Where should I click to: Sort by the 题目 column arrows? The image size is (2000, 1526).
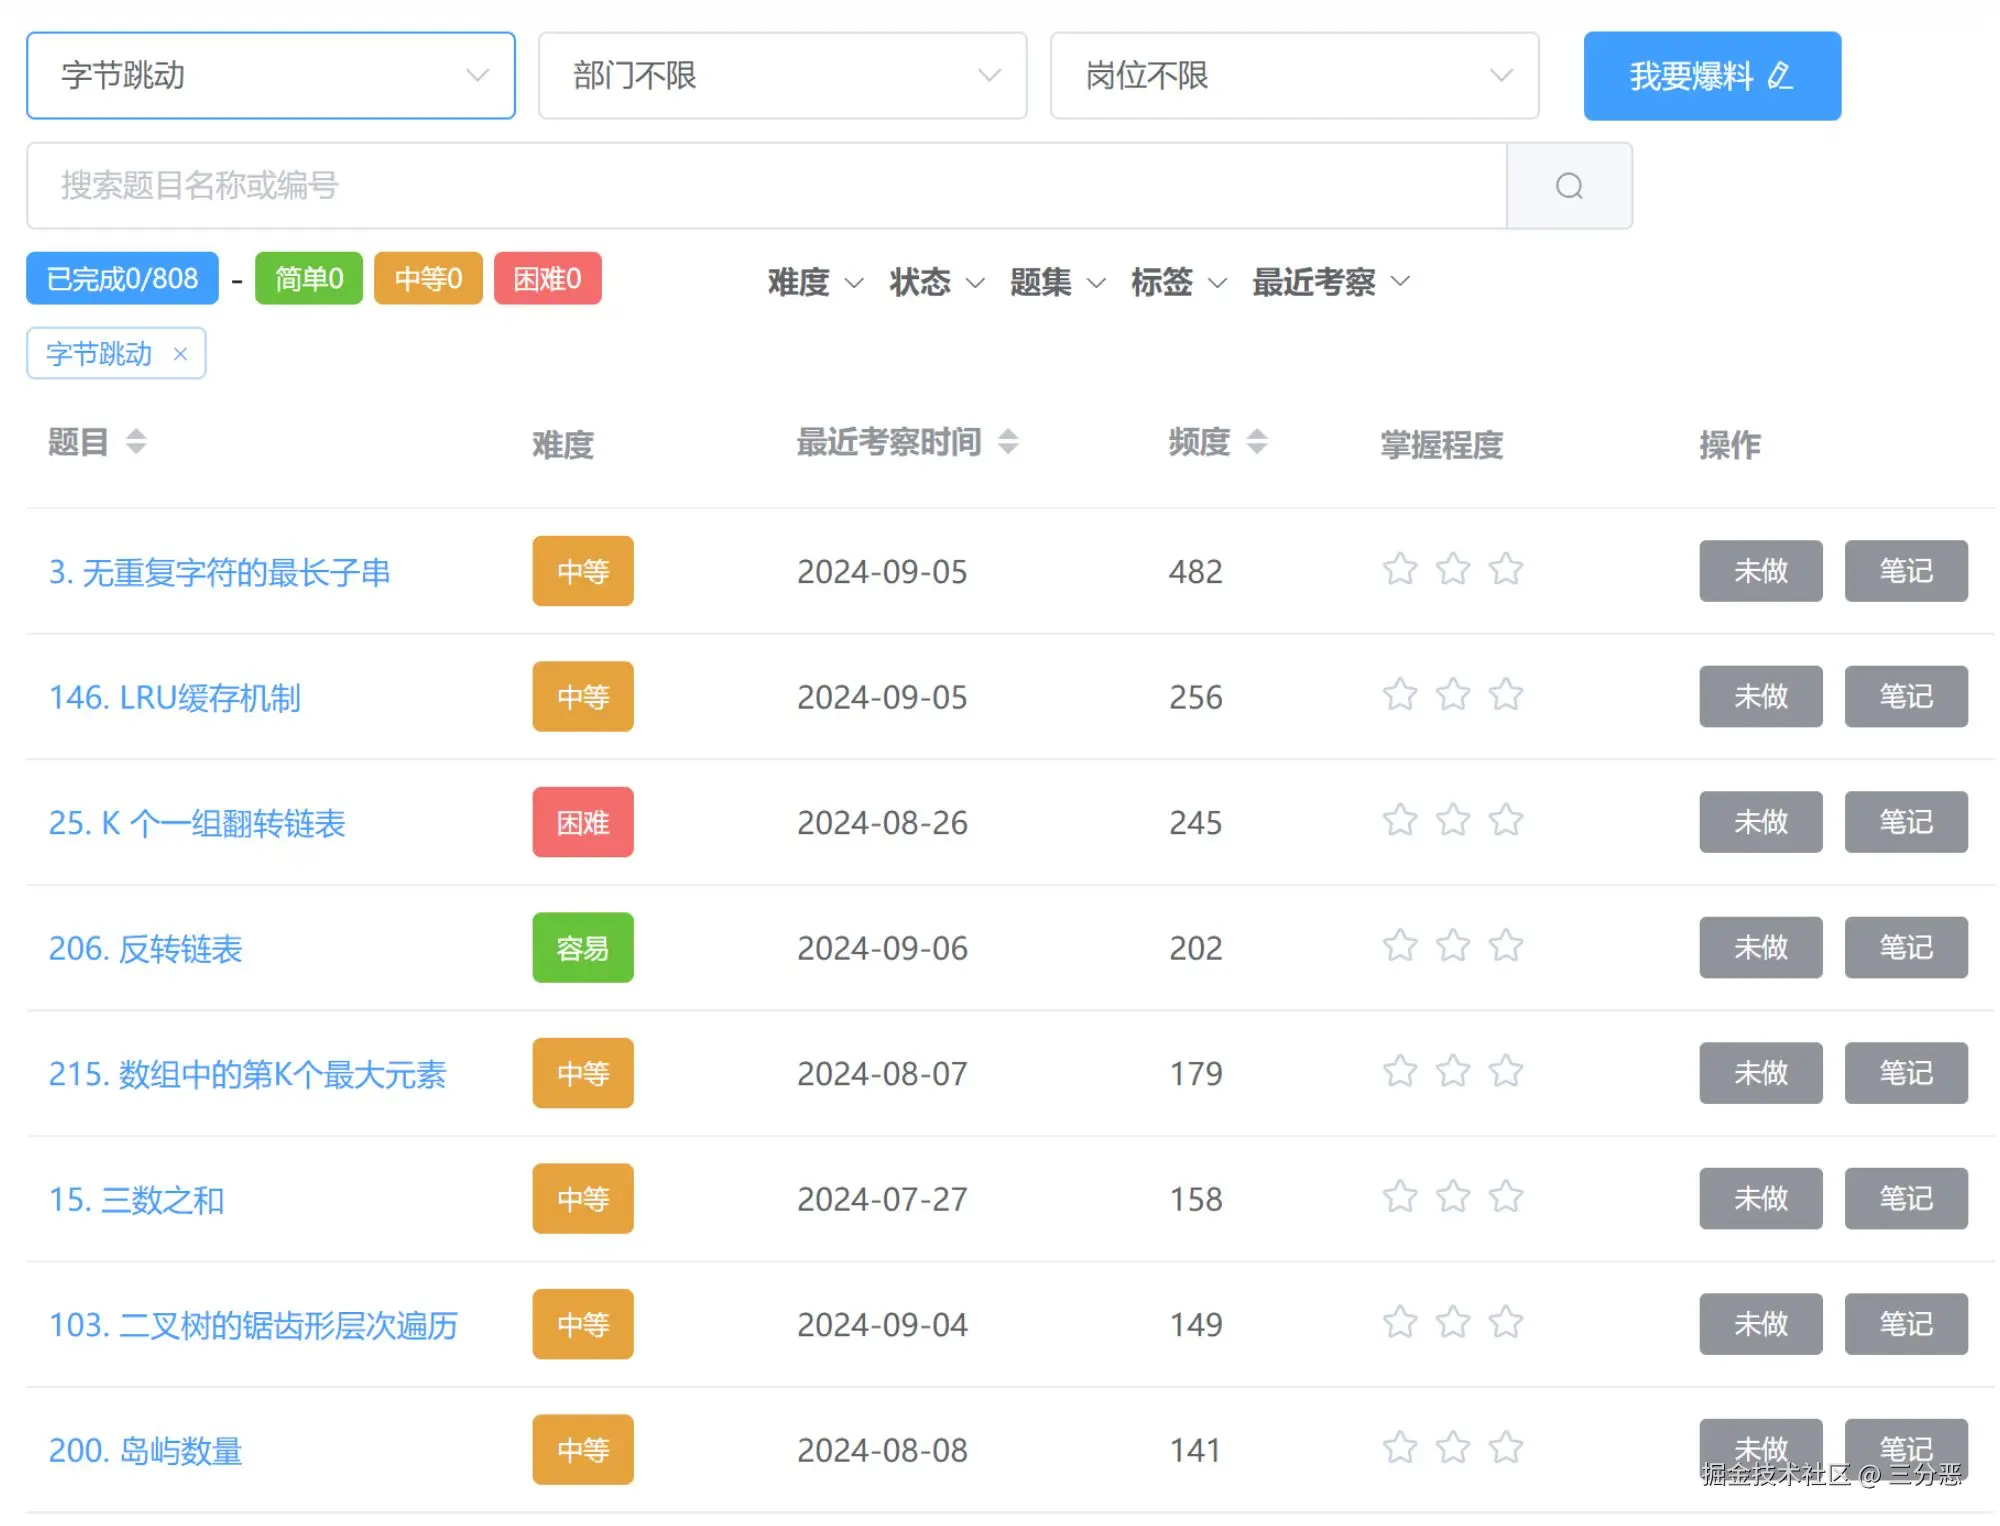click(x=136, y=441)
